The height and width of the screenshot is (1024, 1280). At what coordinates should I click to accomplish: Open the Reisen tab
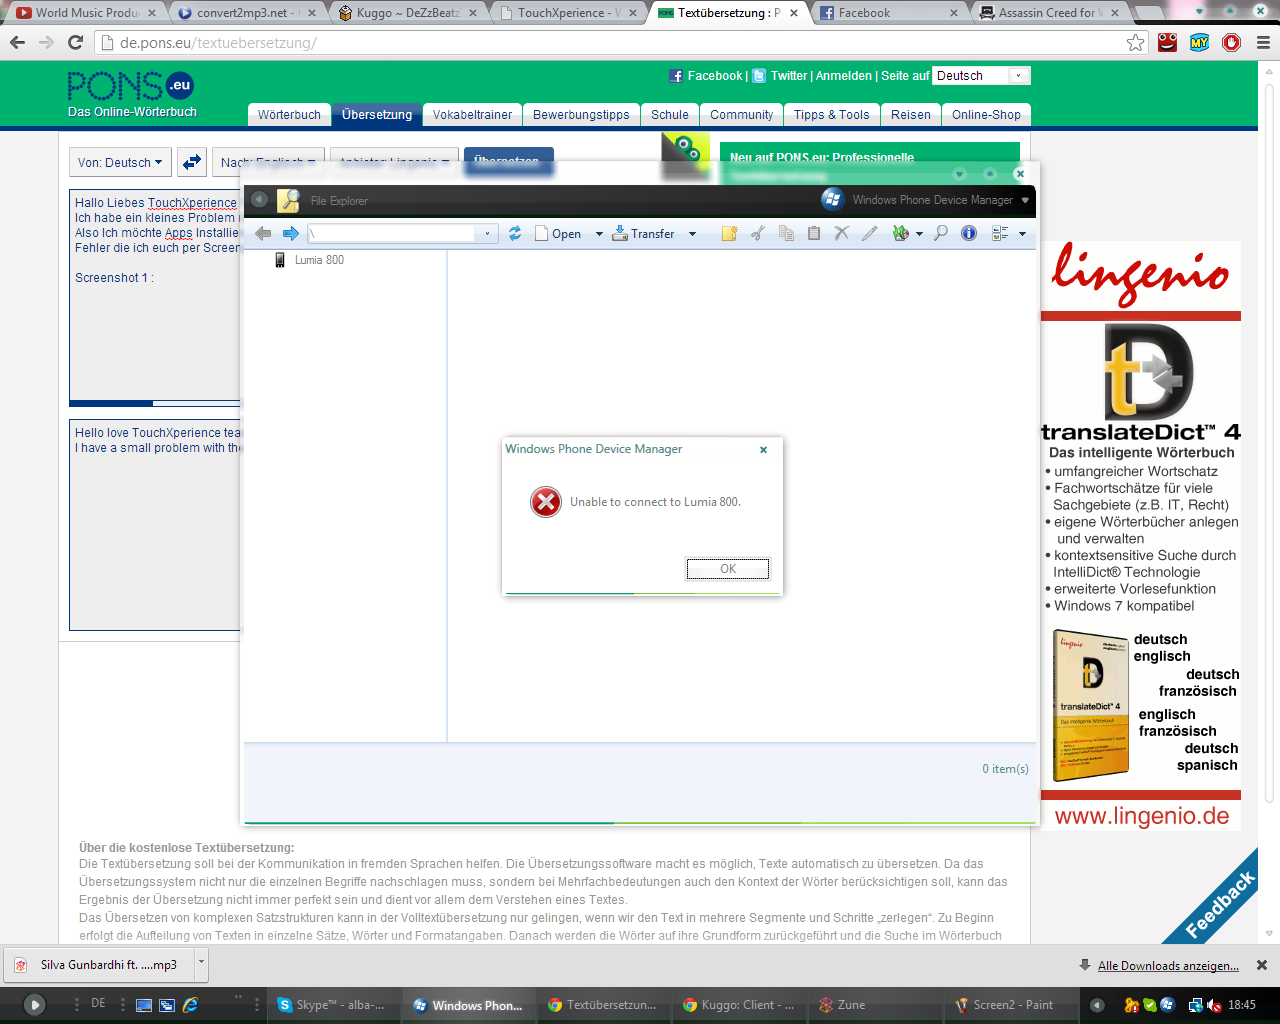[911, 115]
